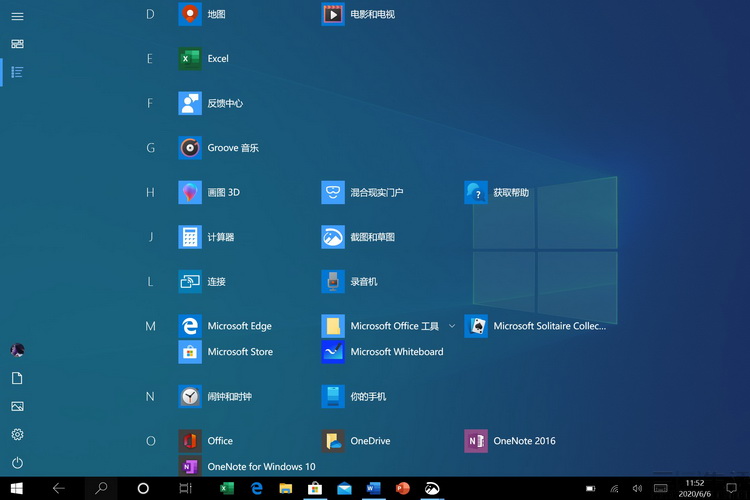
Task: Open Edge from the taskbar
Action: click(256, 488)
